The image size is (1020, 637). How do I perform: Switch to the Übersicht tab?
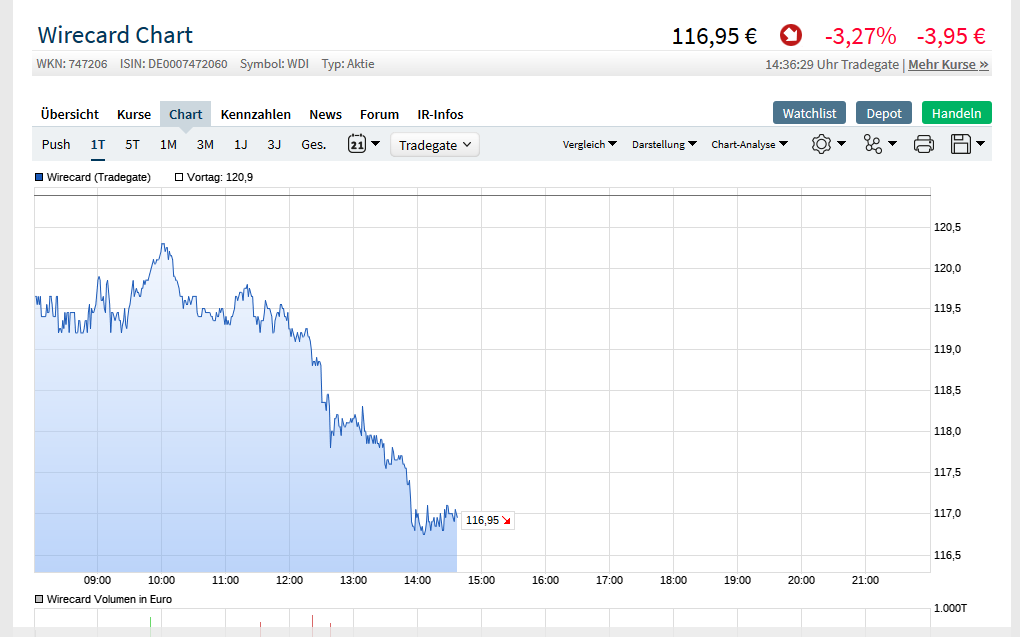point(70,115)
